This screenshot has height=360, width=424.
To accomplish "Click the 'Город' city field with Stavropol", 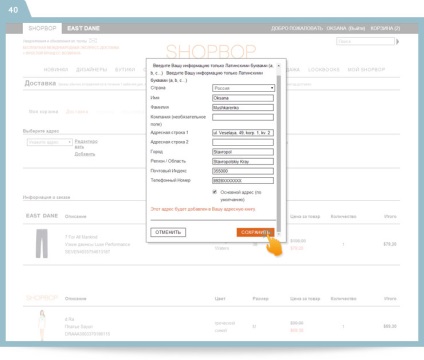I will tap(243, 152).
